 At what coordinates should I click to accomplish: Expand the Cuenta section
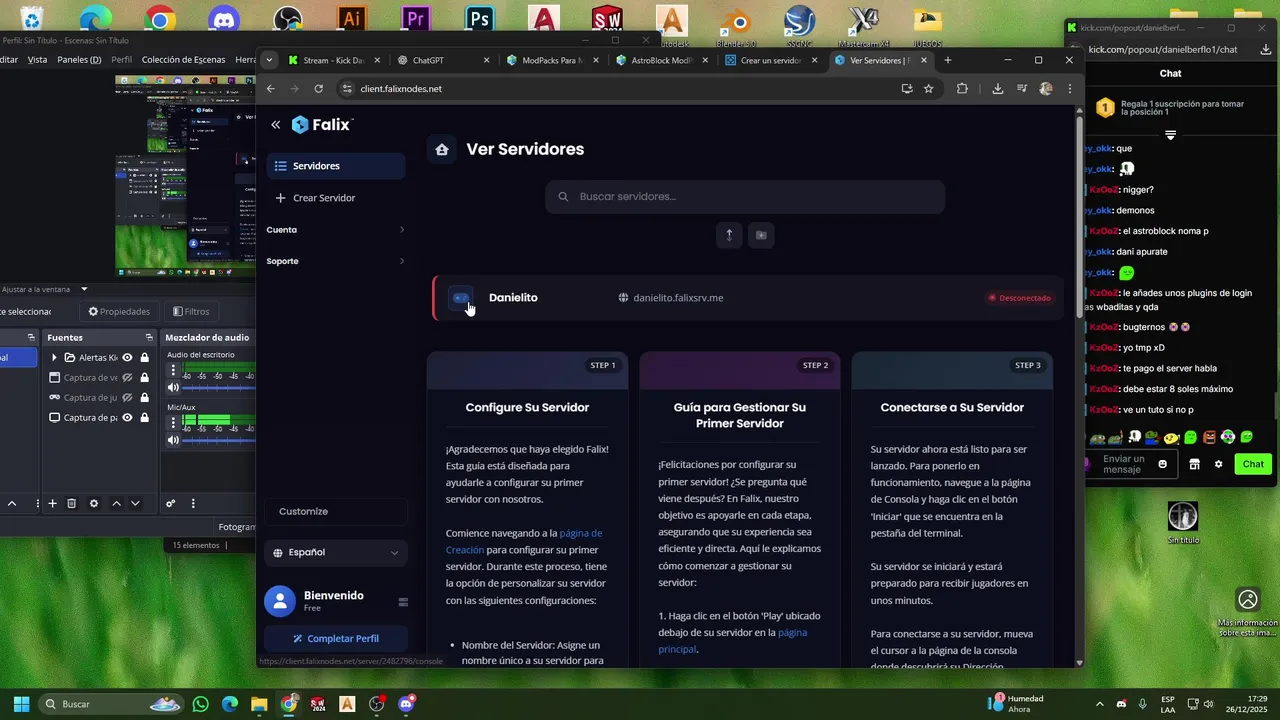[x=335, y=230]
